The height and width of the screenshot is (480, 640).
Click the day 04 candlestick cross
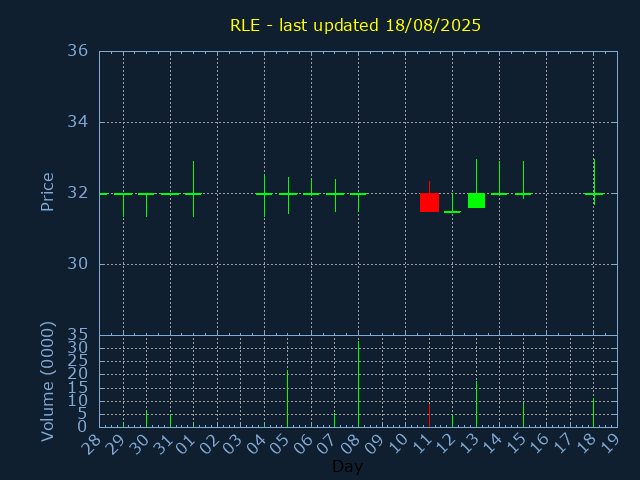[264, 196]
